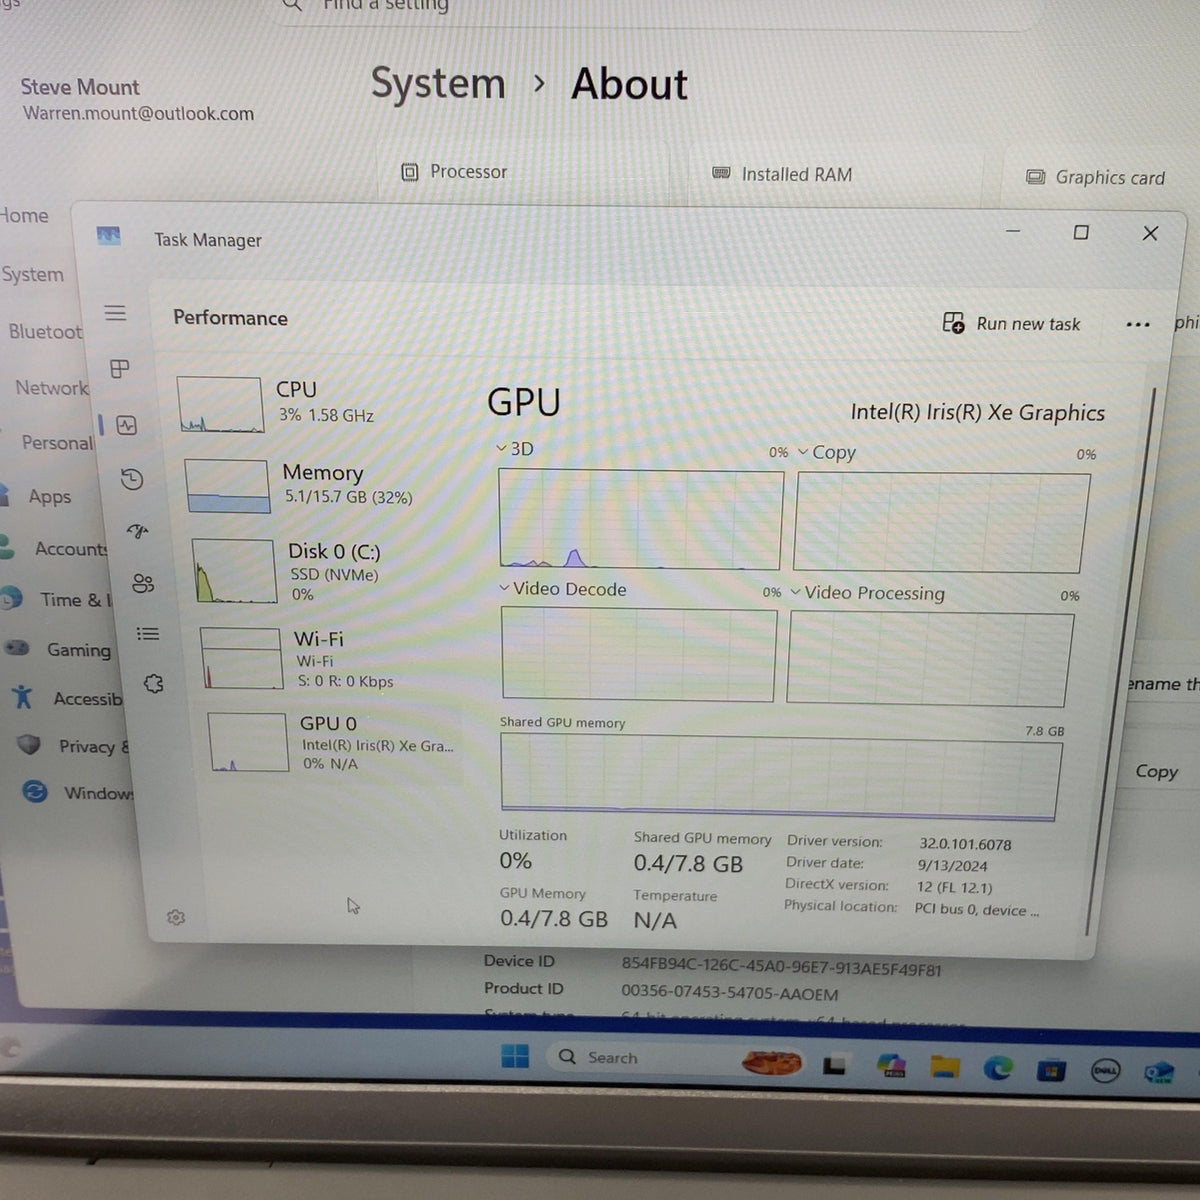Open File Explorer from the taskbar
This screenshot has height=1200, width=1200.
point(944,1067)
